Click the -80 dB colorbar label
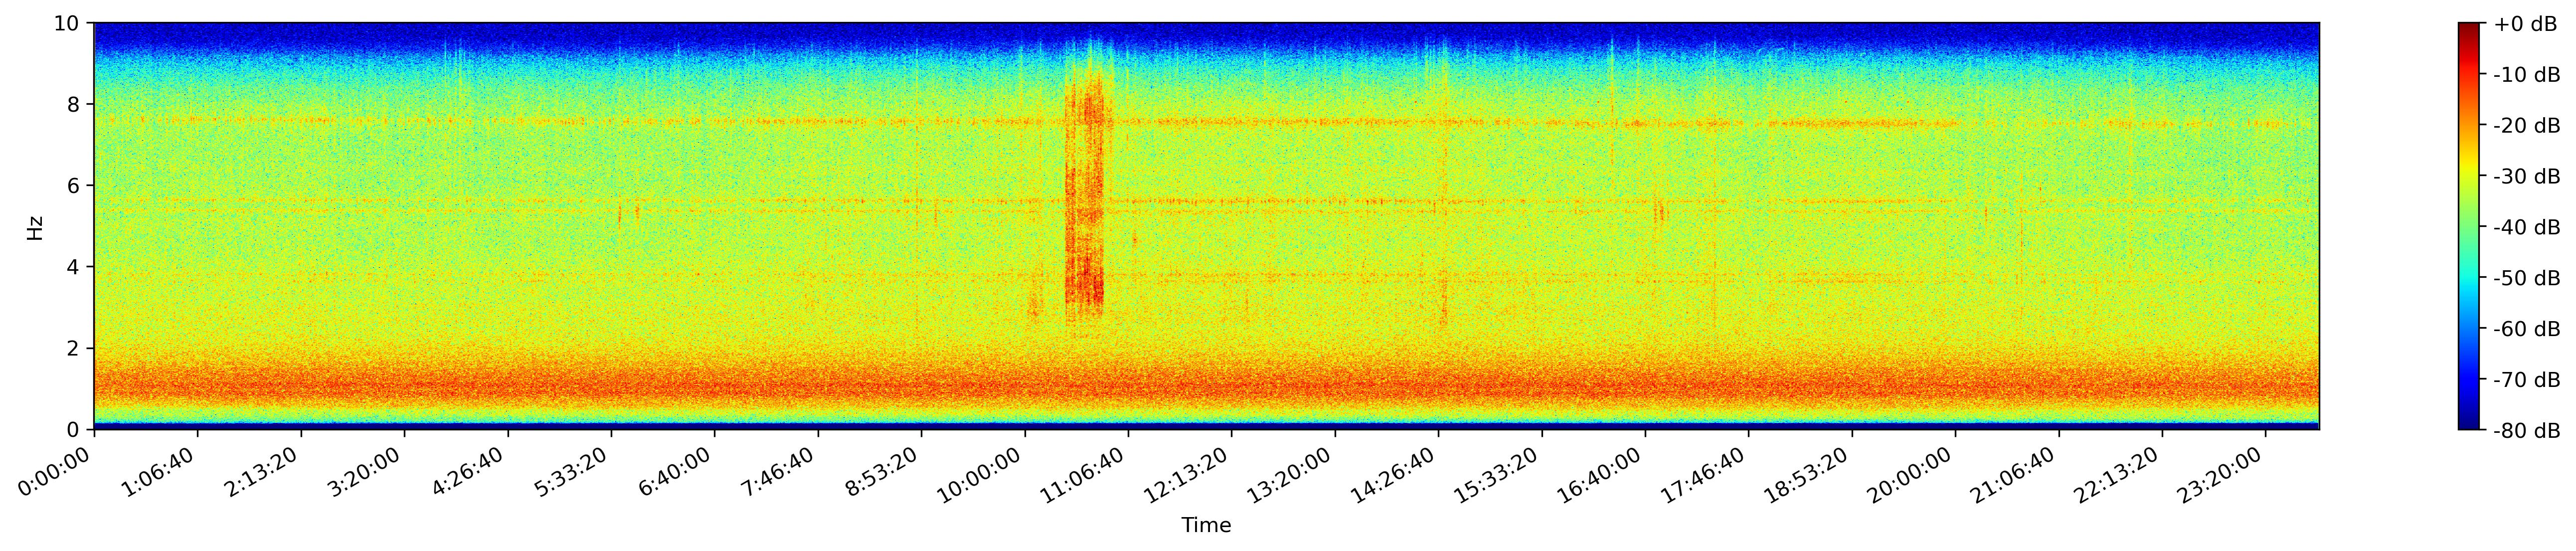 click(2527, 431)
